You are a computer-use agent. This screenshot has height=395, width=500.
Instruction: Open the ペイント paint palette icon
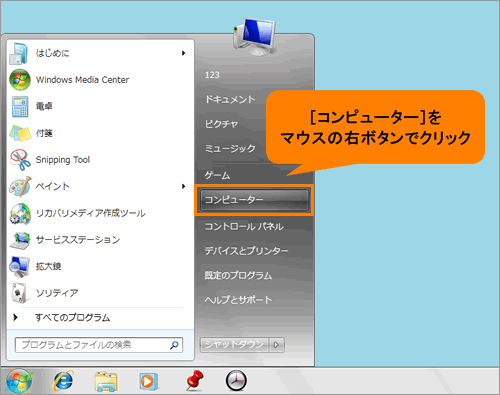point(20,187)
